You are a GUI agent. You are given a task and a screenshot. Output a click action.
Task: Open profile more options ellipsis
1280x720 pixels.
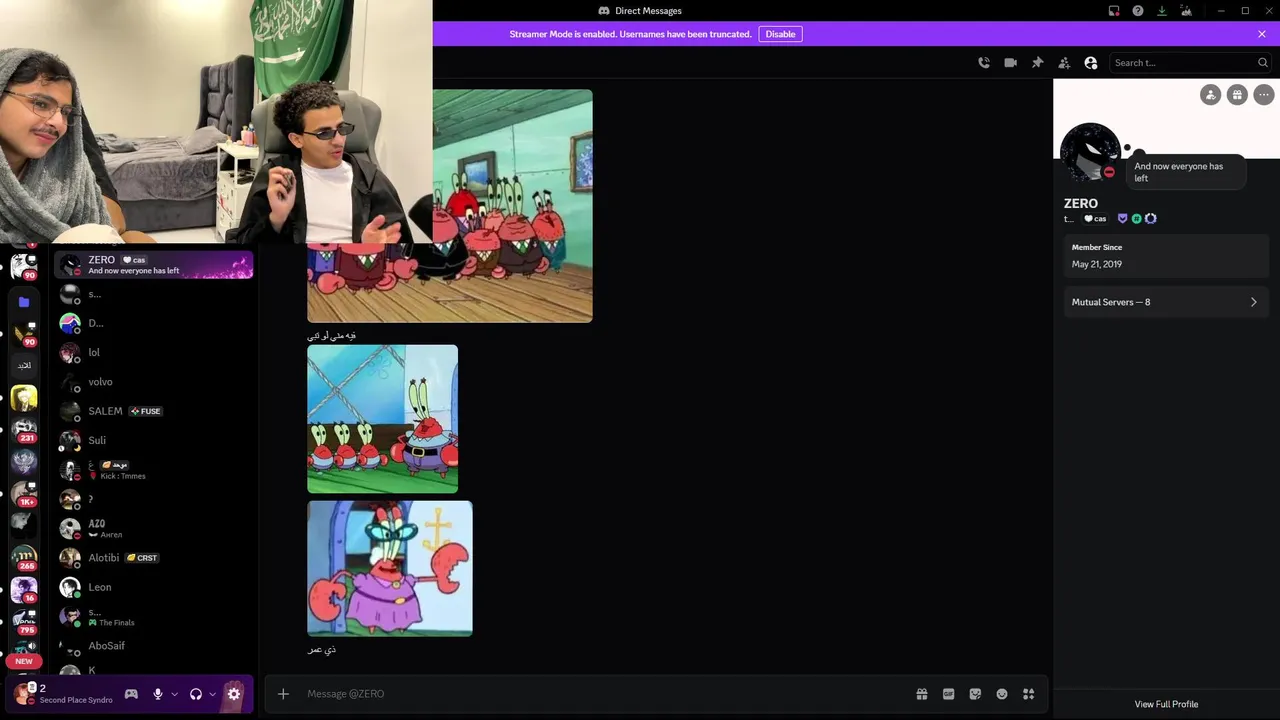(1264, 95)
